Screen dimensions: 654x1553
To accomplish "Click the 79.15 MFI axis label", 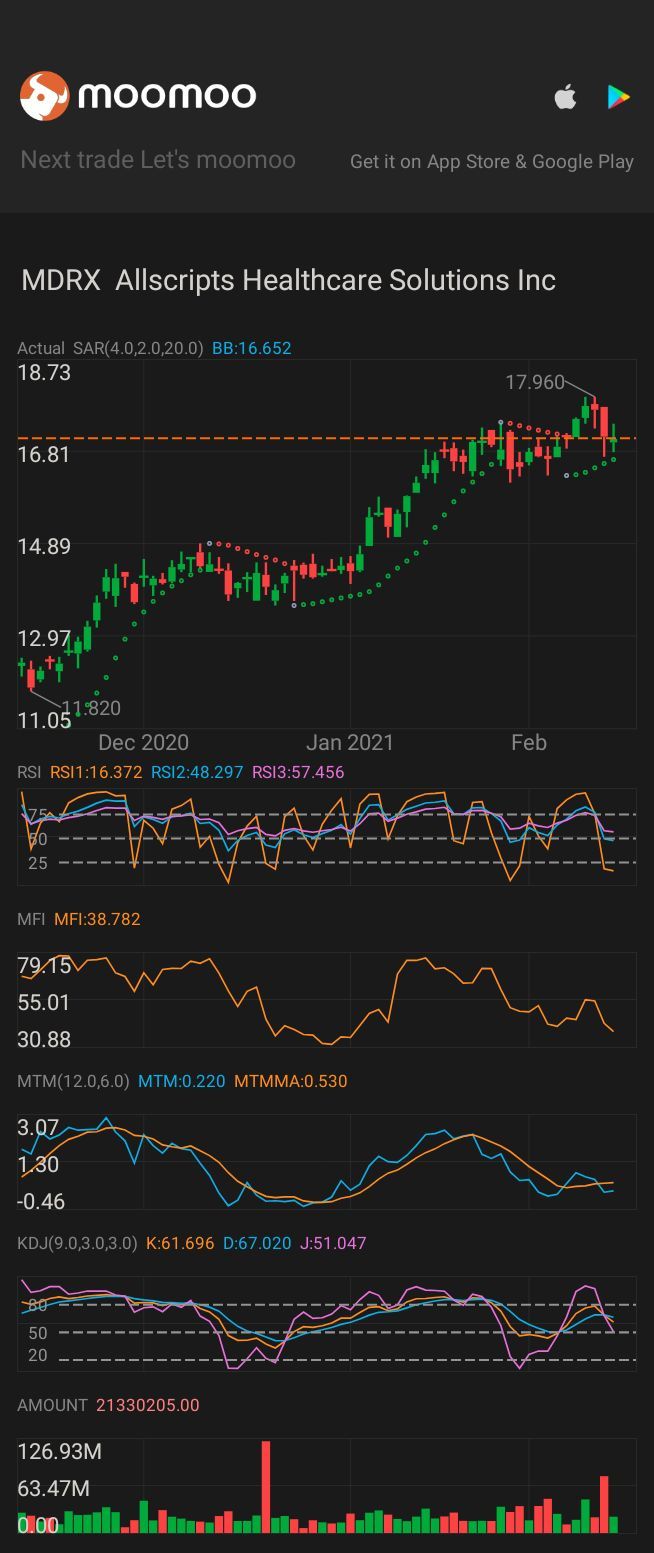I will 44,966.
